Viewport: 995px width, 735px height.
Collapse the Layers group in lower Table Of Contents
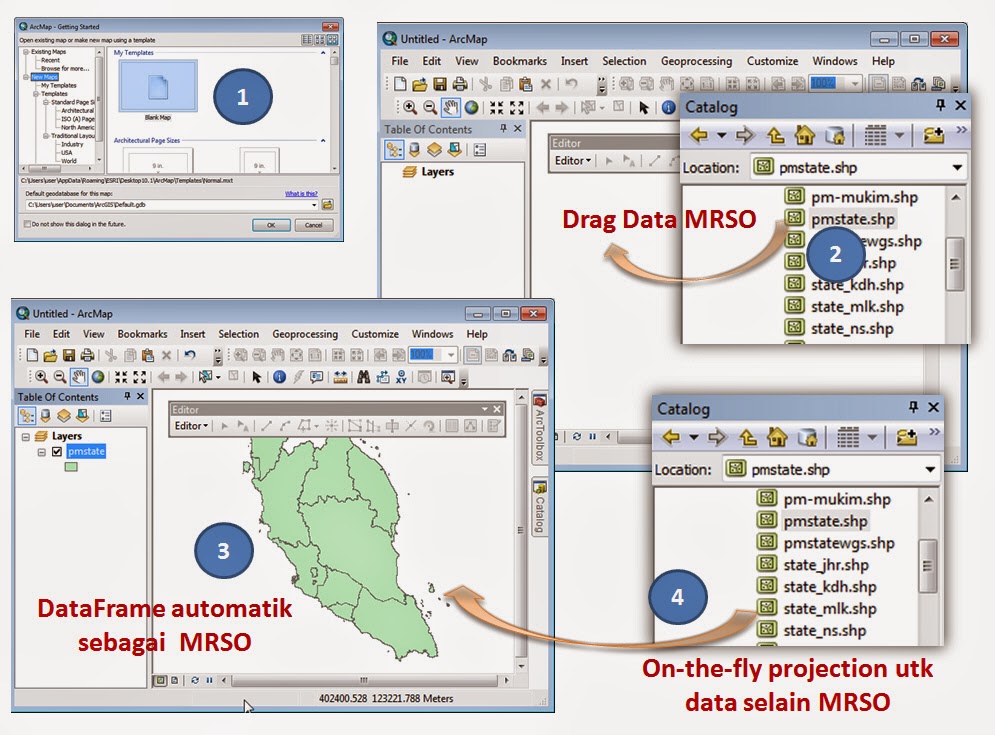(25, 437)
